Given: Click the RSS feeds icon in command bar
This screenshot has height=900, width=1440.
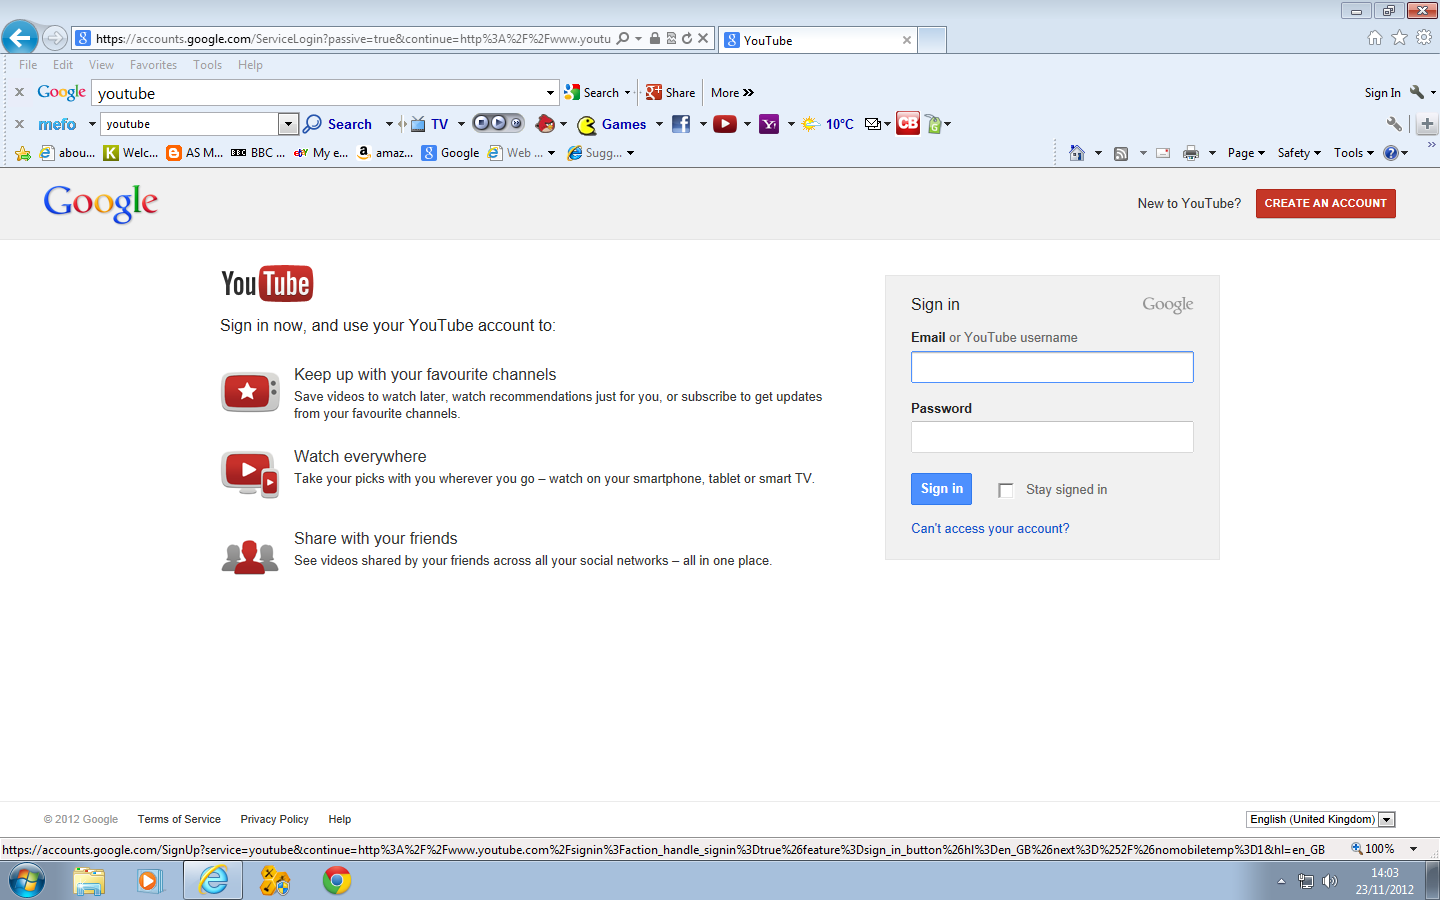Looking at the screenshot, I should coord(1121,153).
